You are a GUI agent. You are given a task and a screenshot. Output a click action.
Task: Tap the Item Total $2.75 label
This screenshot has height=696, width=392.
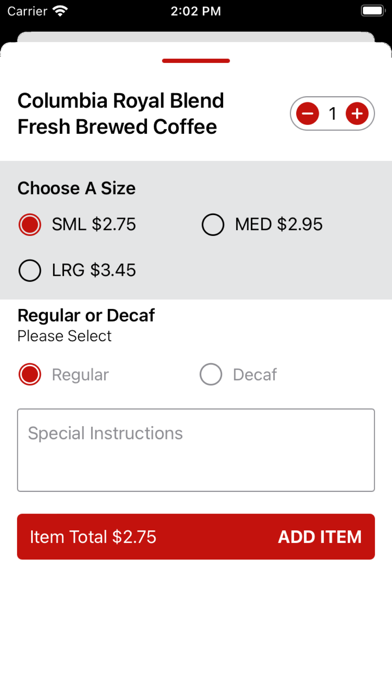(x=93, y=537)
